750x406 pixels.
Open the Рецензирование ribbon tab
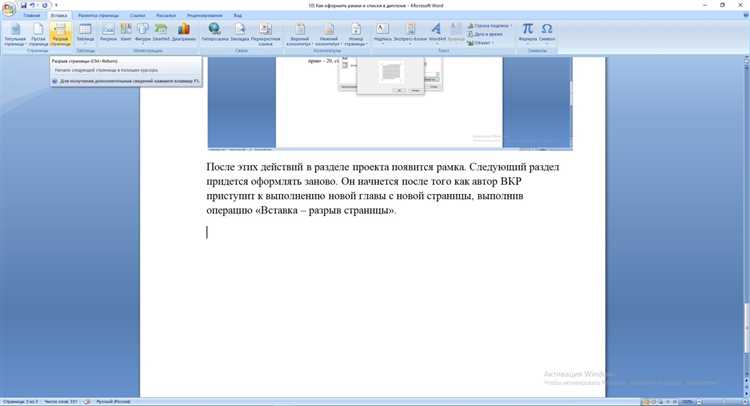coord(205,15)
